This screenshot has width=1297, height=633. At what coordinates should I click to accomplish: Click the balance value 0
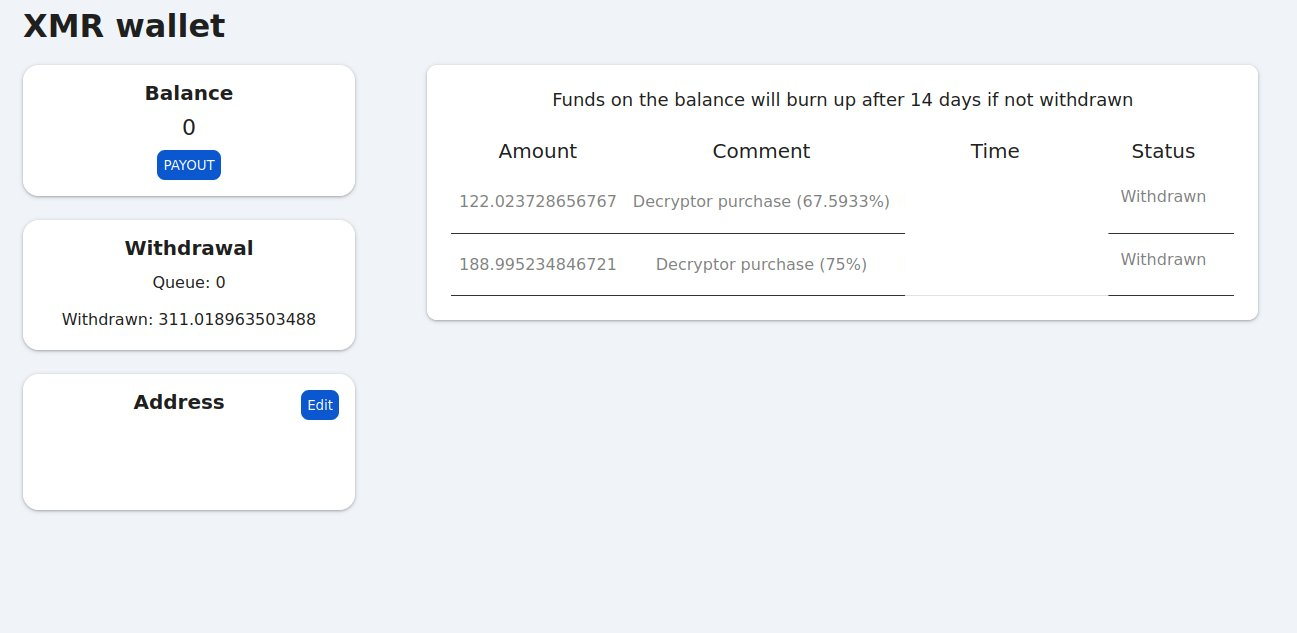tap(189, 127)
